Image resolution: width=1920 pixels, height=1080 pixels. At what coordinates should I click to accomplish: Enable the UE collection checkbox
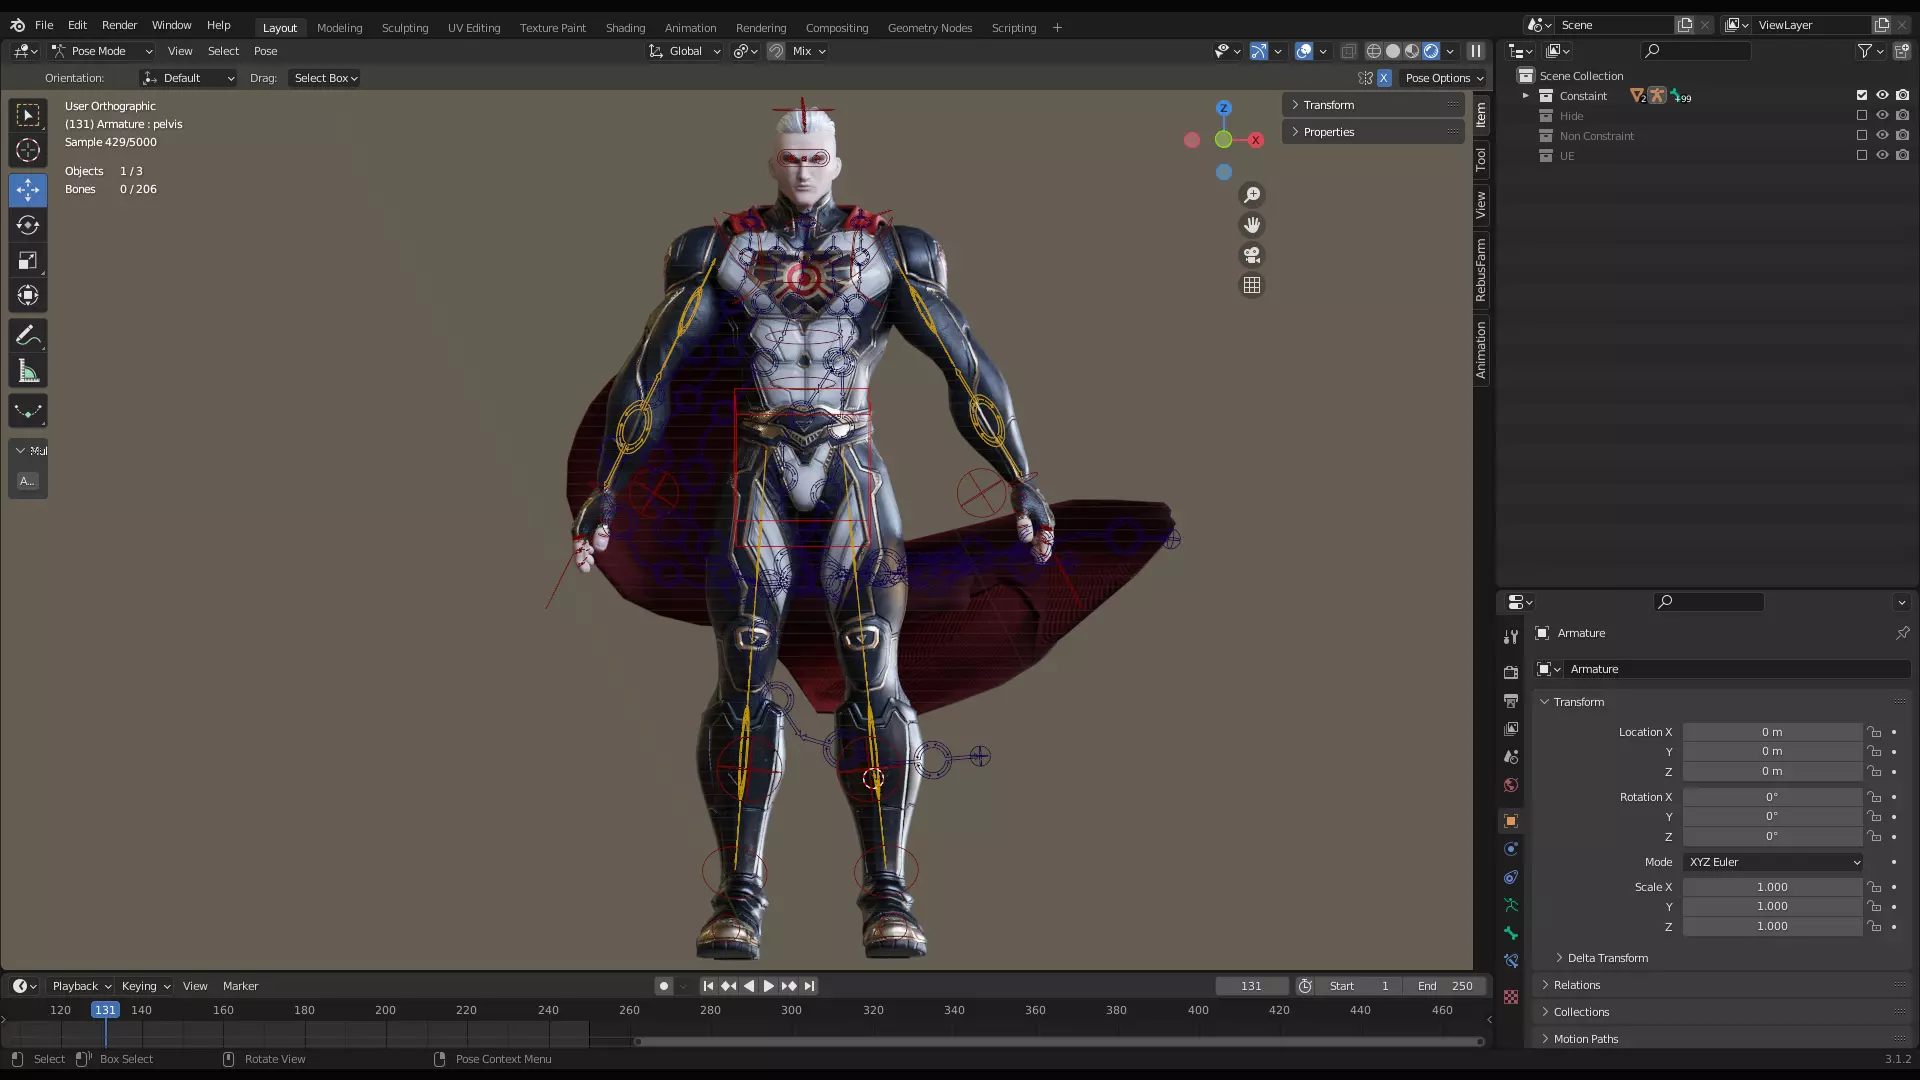tap(1862, 155)
